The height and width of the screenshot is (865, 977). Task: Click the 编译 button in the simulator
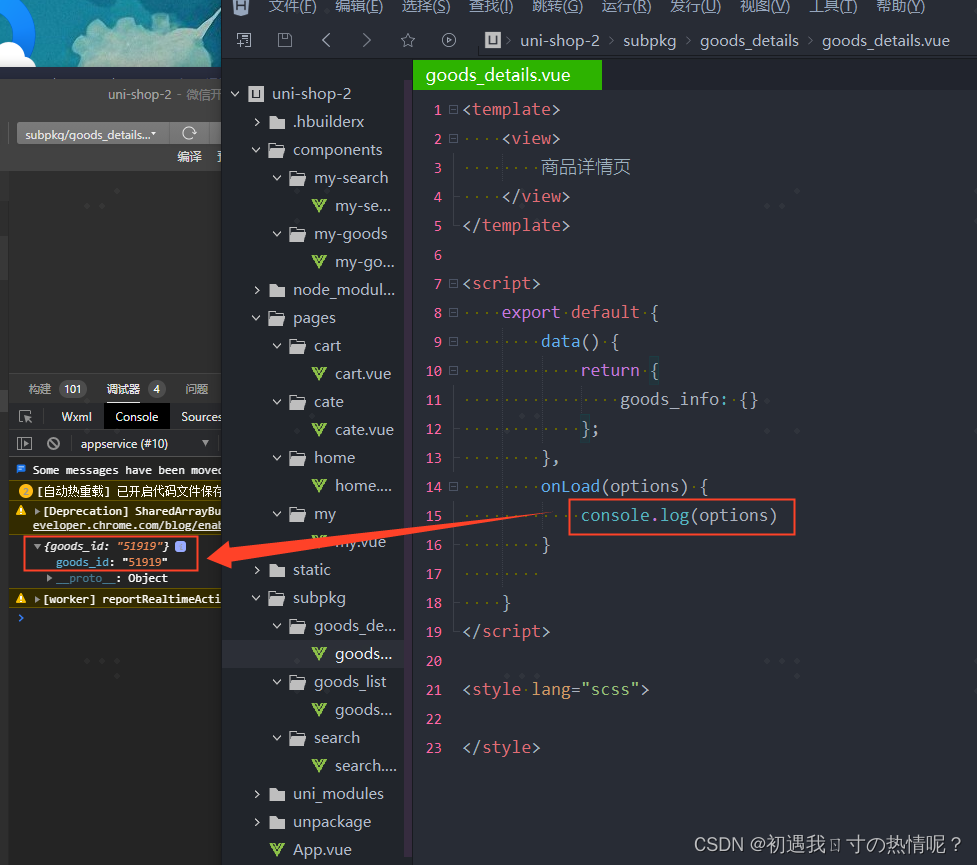(x=189, y=156)
